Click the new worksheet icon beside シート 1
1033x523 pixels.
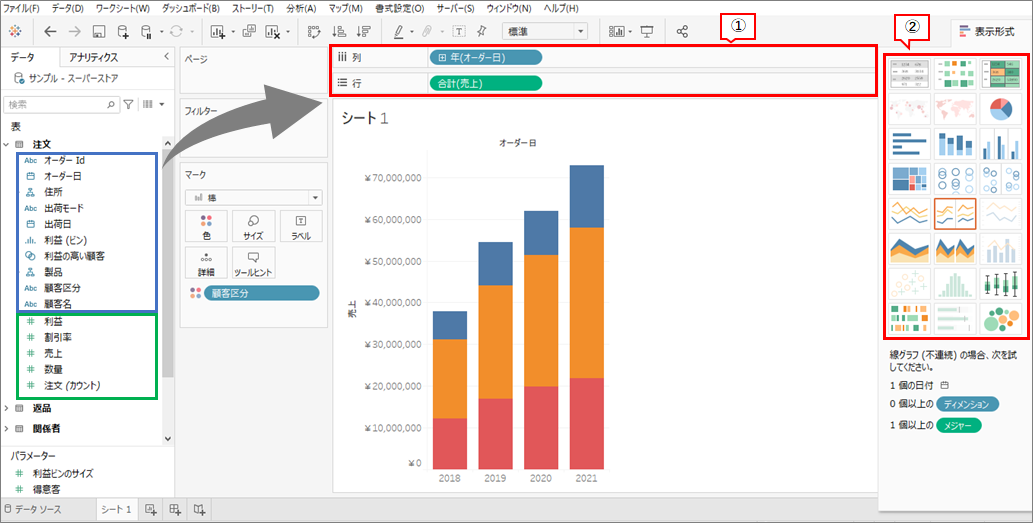[x=151, y=510]
